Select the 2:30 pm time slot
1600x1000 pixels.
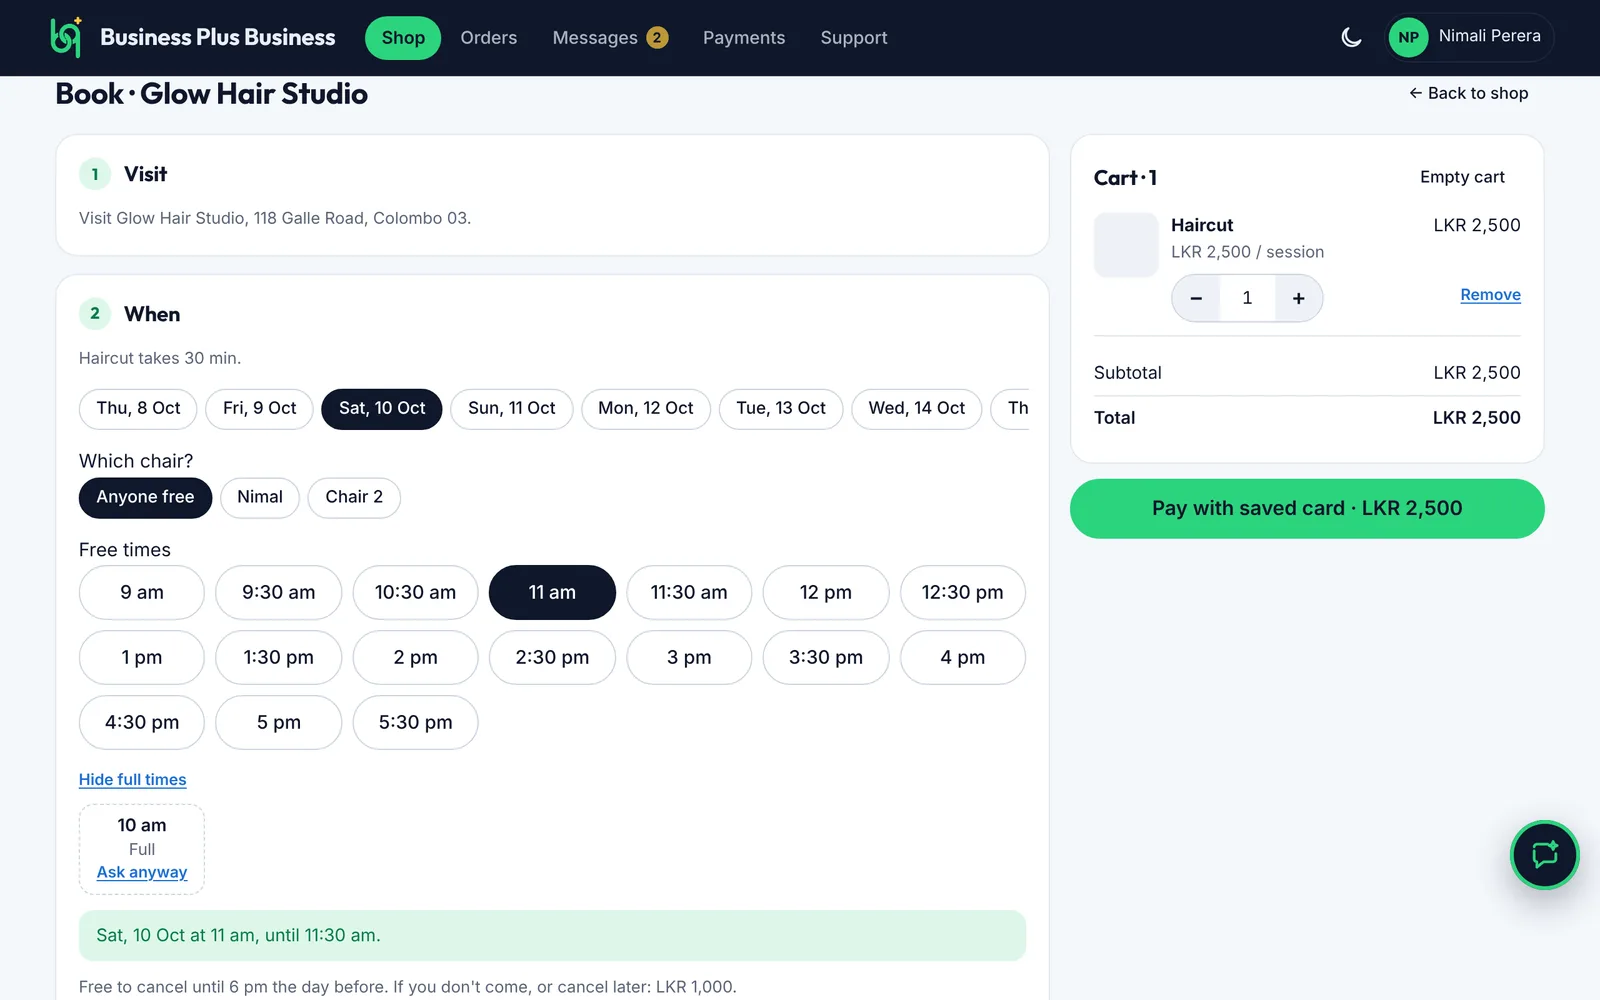pyautogui.click(x=552, y=658)
